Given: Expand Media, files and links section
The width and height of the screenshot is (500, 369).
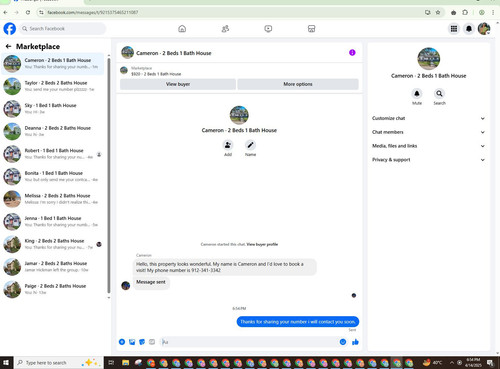Looking at the screenshot, I should tap(428, 146).
